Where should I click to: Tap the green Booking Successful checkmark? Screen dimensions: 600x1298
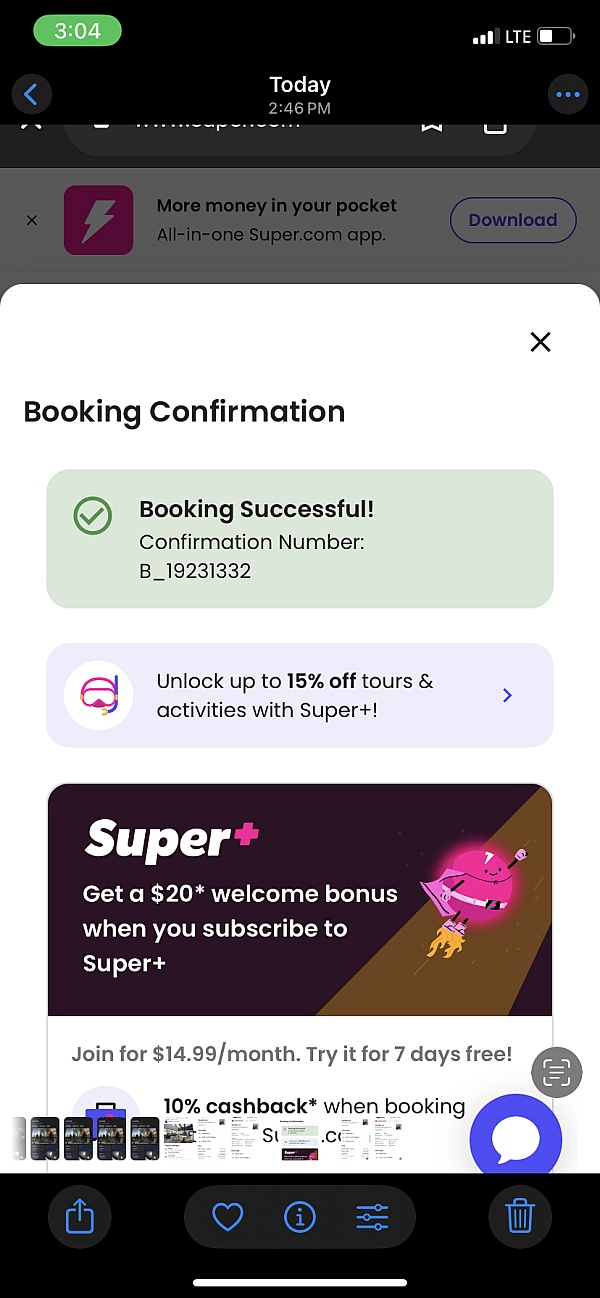(x=93, y=516)
